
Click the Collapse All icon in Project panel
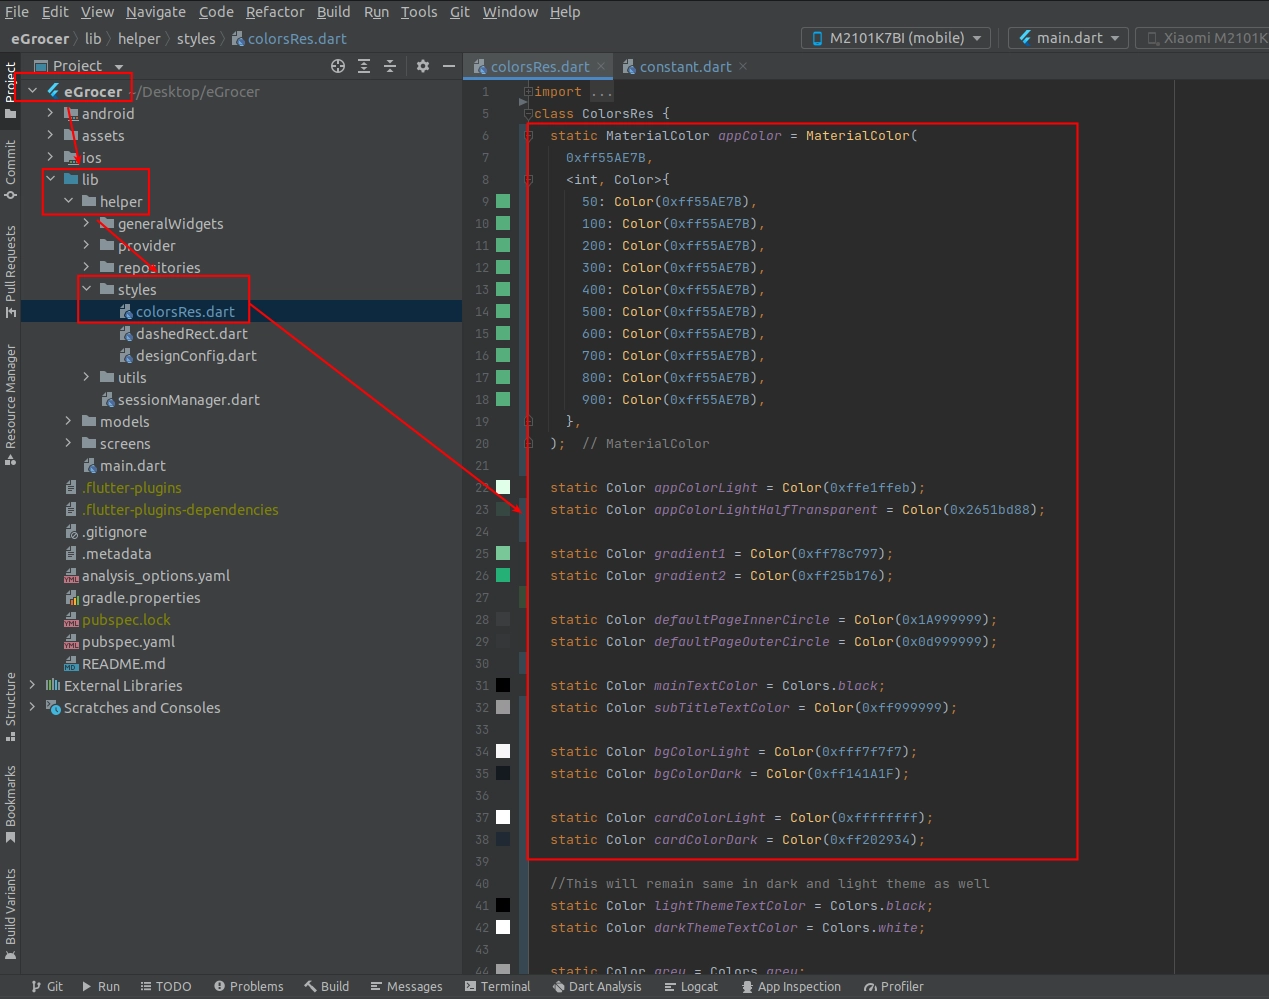pyautogui.click(x=390, y=66)
